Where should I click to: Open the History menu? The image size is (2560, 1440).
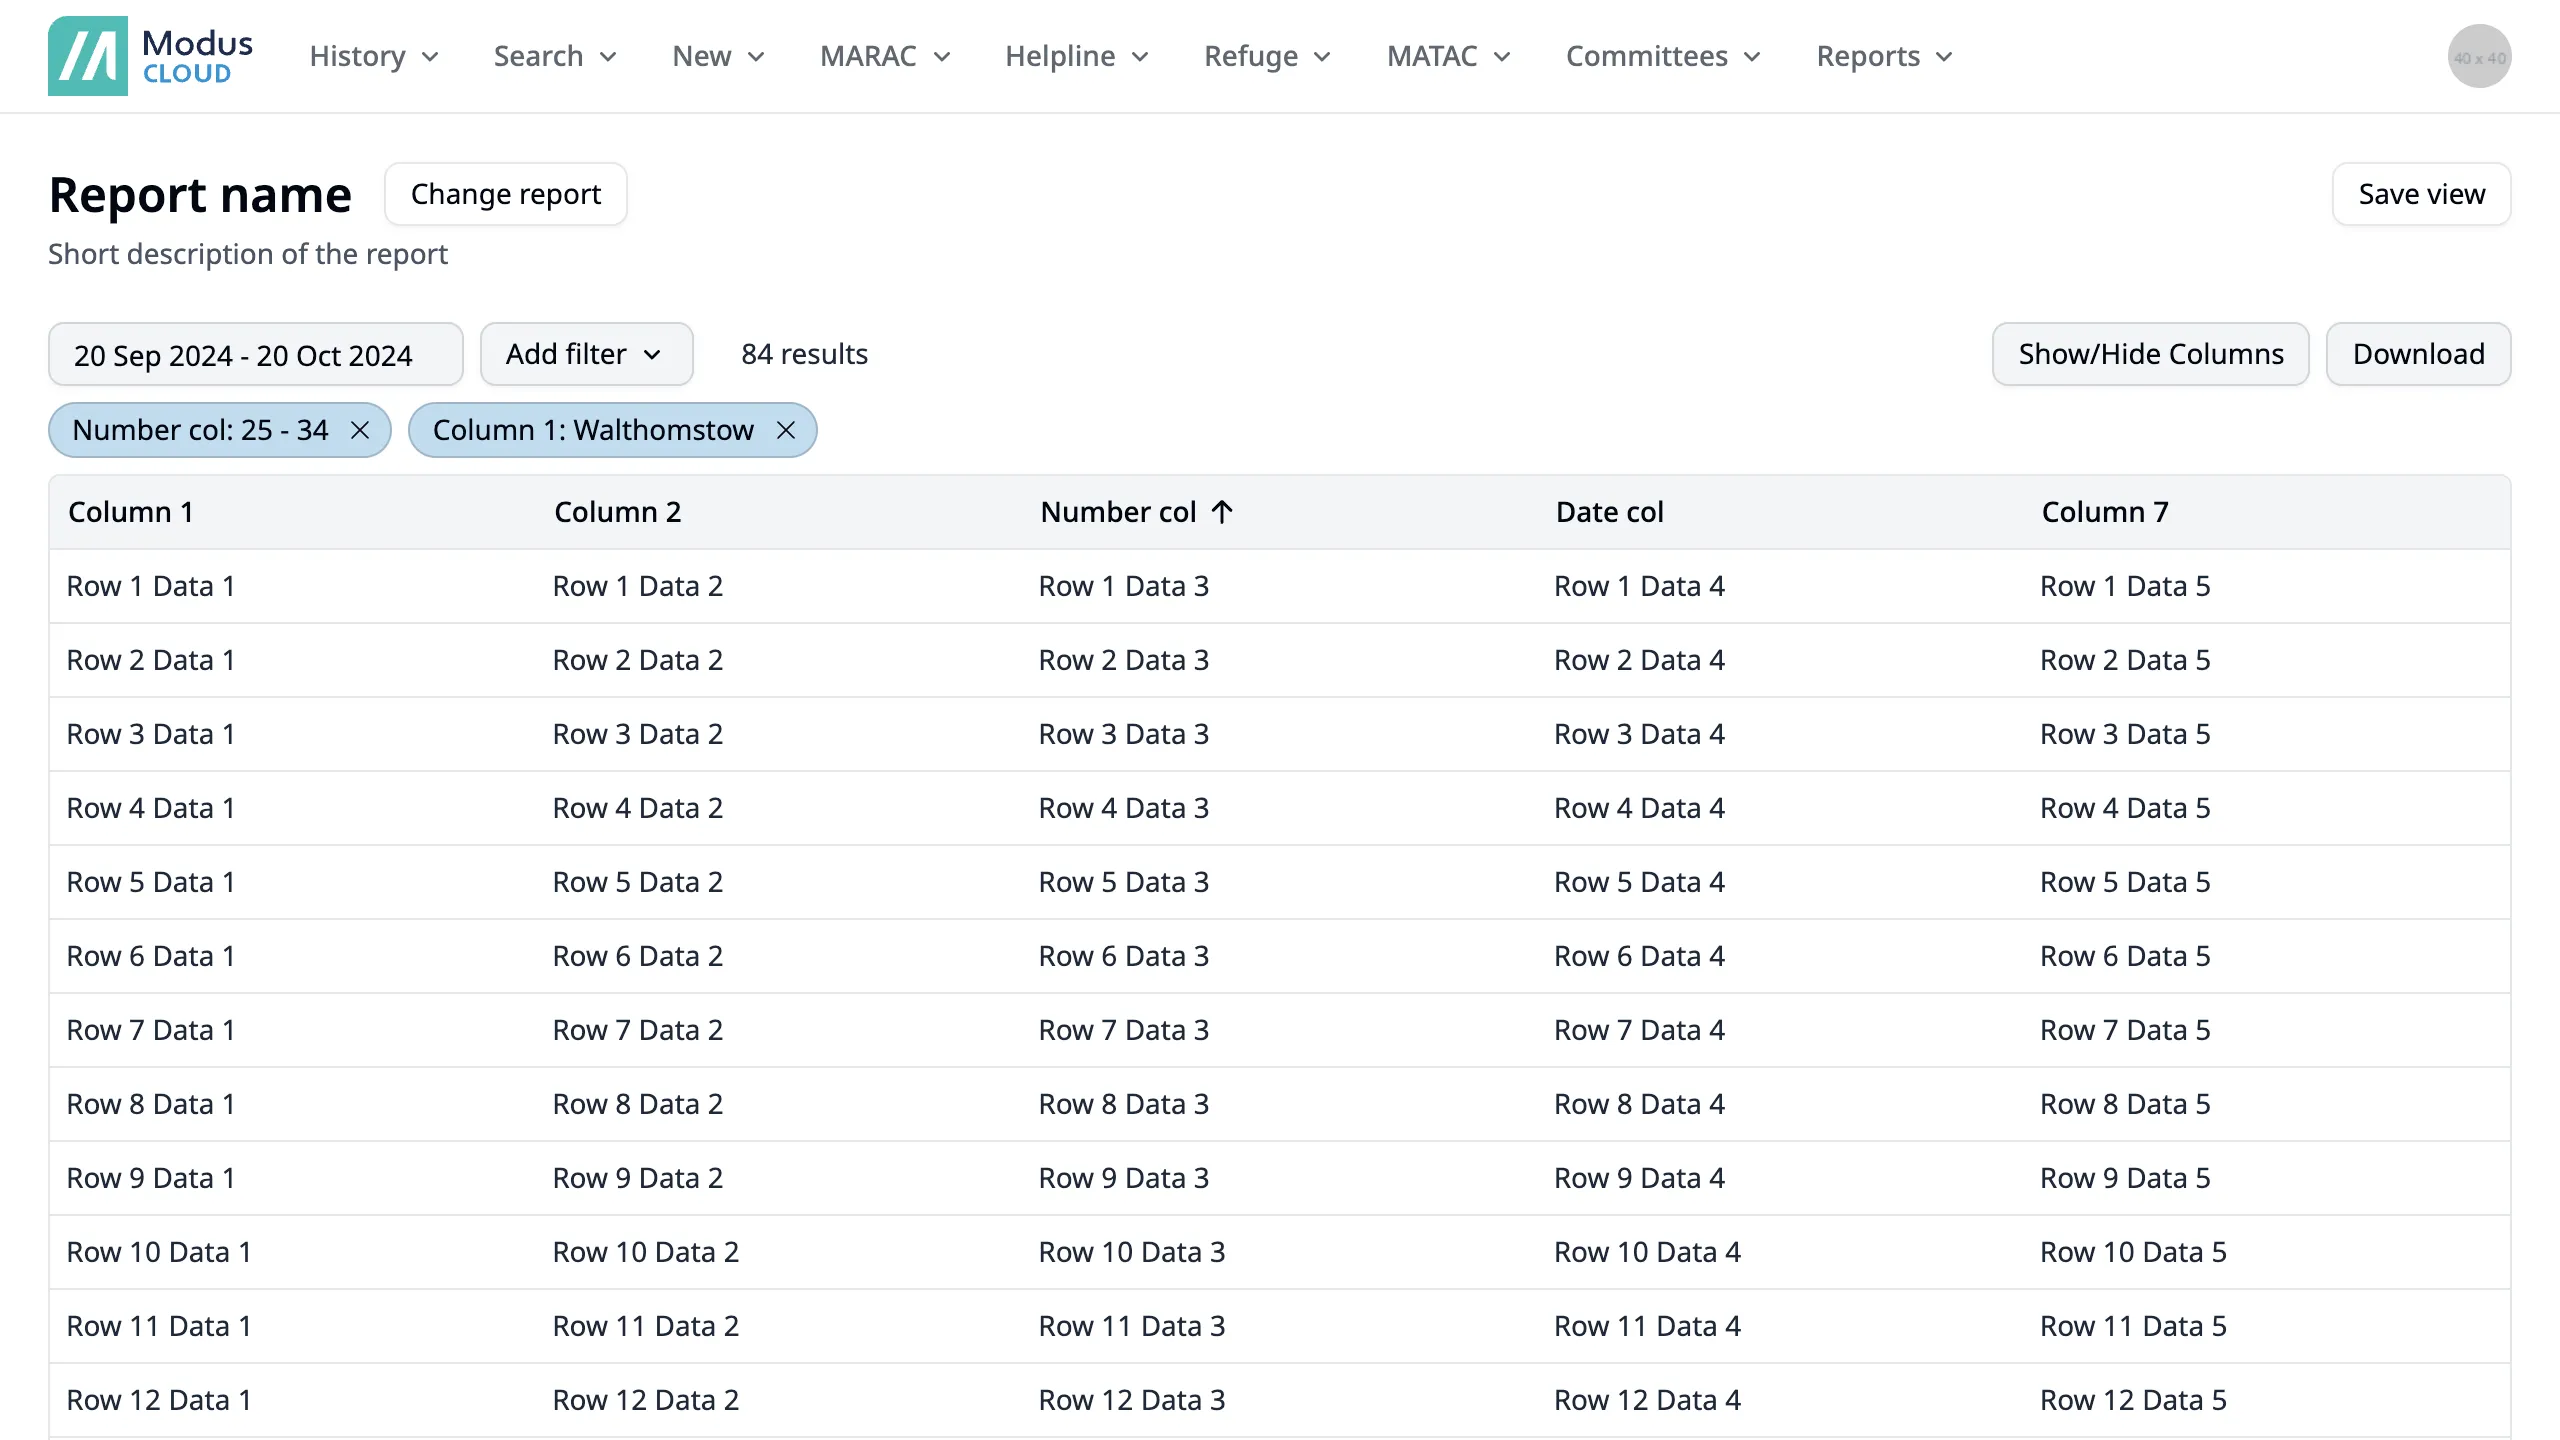(373, 56)
